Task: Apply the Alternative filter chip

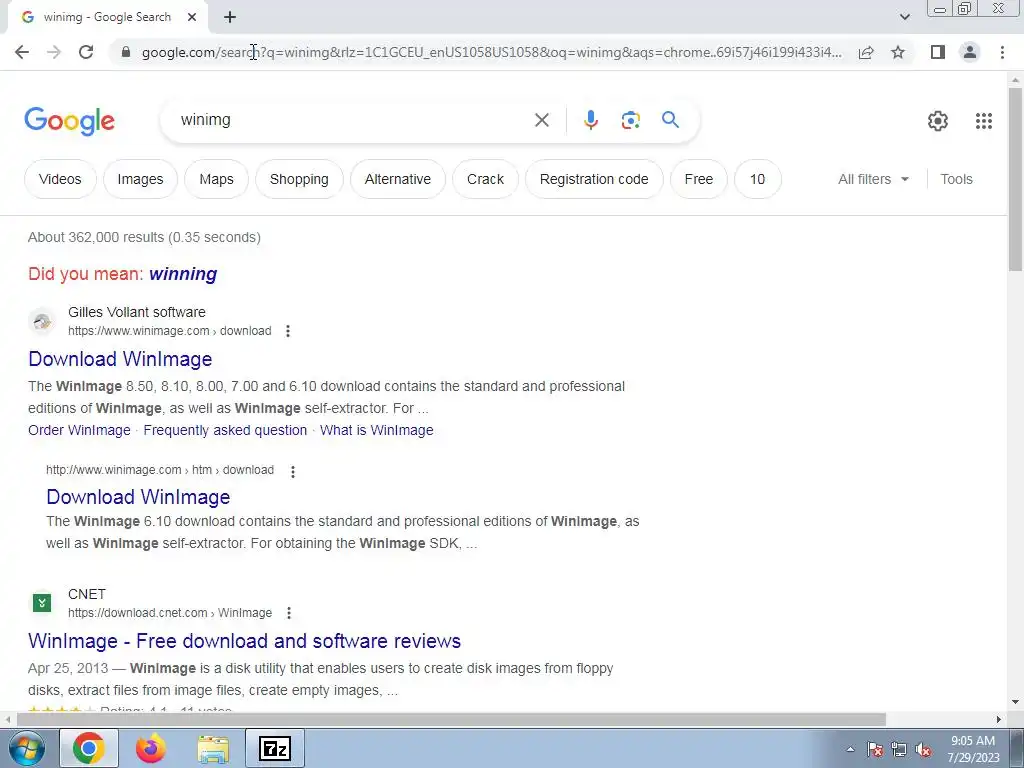Action: point(398,179)
